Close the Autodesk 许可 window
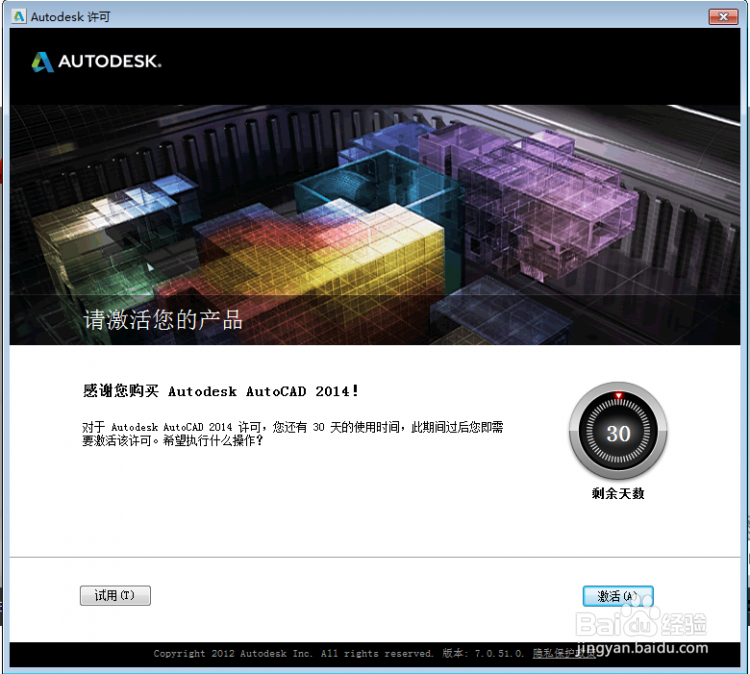750x674 pixels. coord(724,17)
